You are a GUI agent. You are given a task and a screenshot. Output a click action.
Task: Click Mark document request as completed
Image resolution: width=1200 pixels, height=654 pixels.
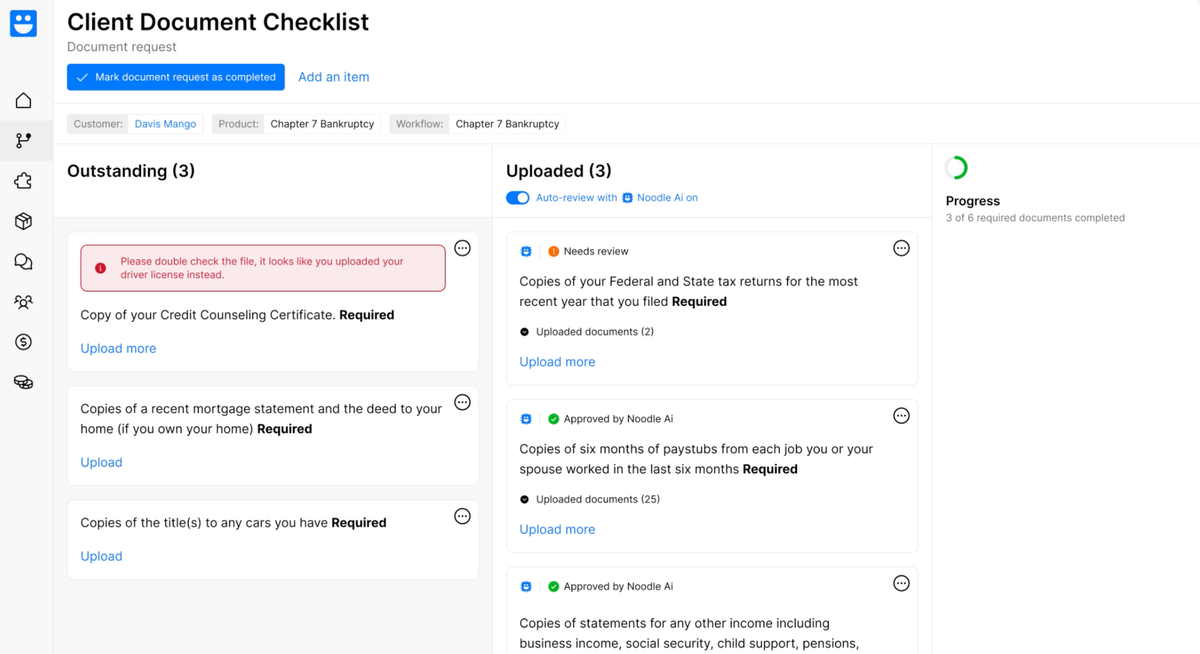176,77
